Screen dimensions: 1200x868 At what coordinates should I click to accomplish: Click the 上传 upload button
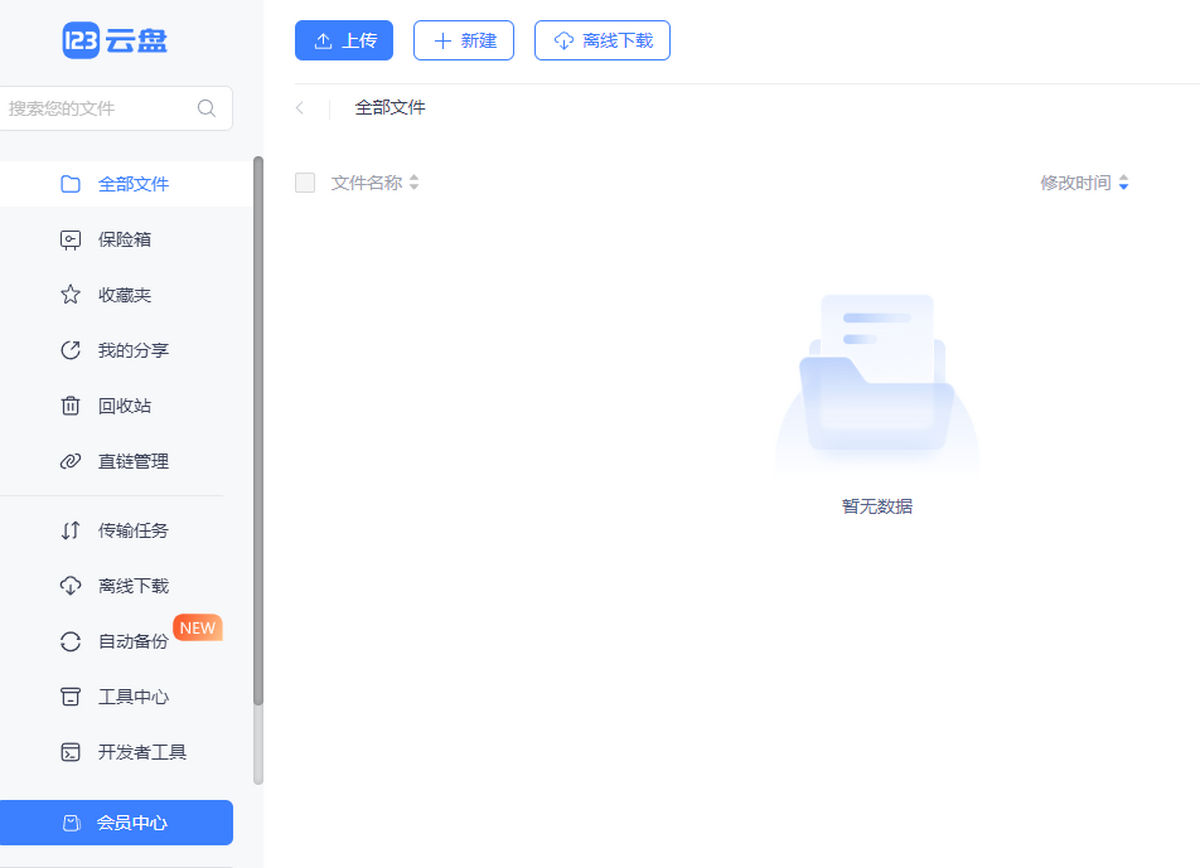[x=343, y=40]
